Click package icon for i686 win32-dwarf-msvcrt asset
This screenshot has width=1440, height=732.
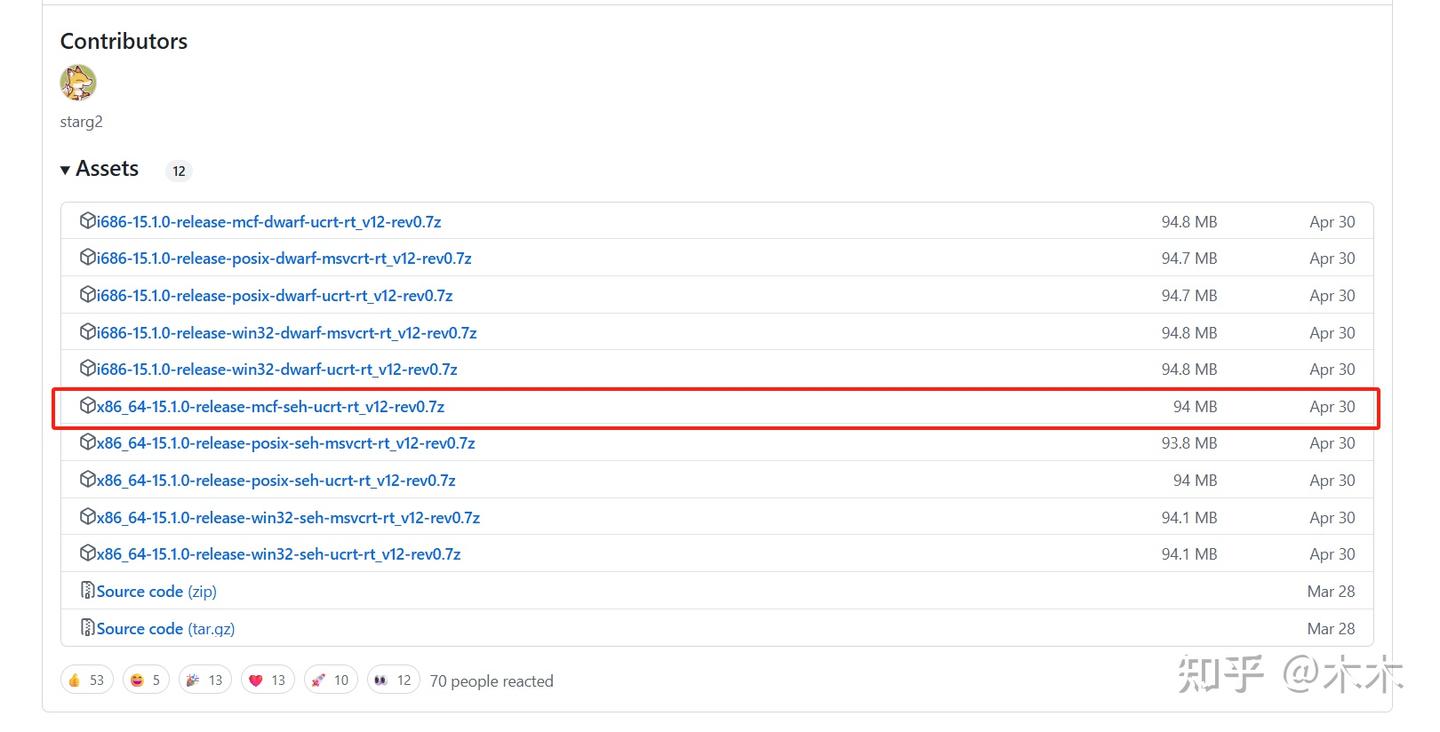[x=88, y=332]
